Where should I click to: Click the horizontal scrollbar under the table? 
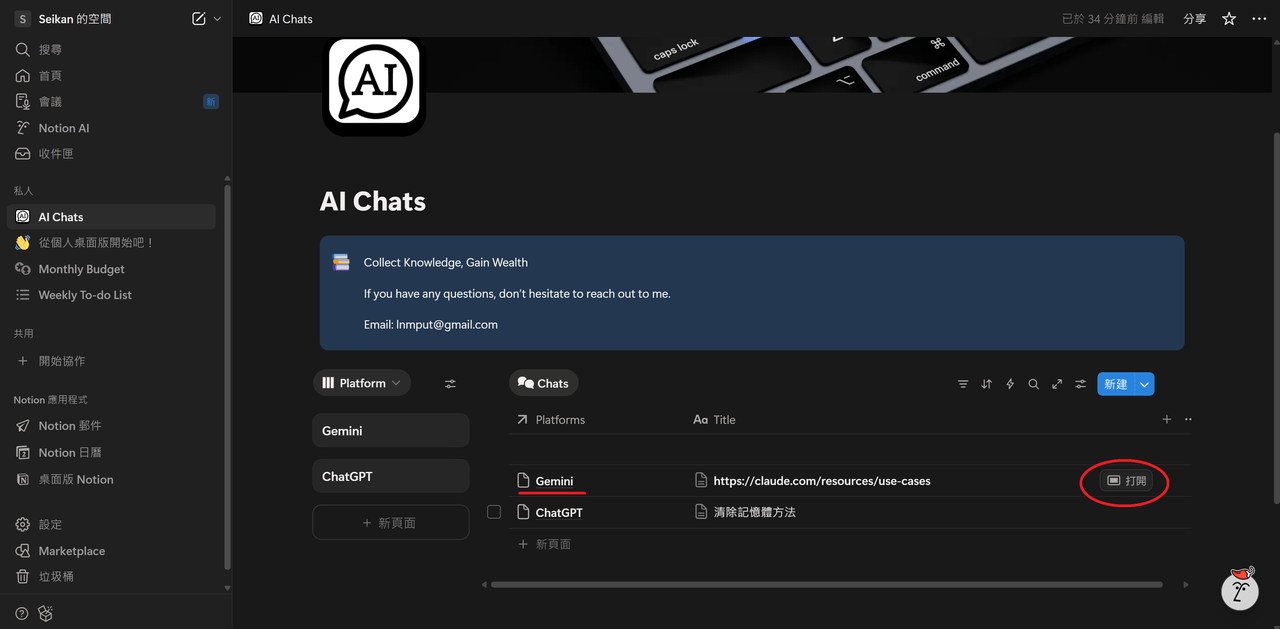point(826,584)
